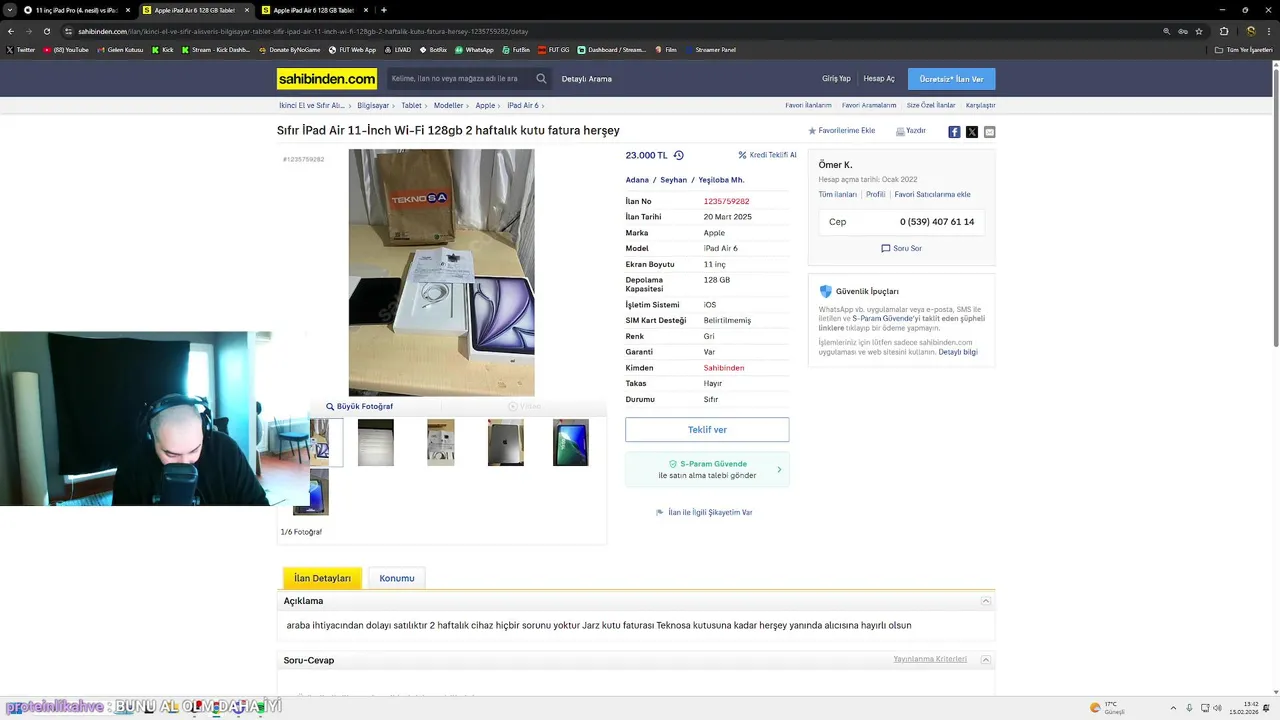The image size is (1280, 720).
Task: Click Detaylı bilgi in Güvenlik İpuçları
Action: (958, 352)
